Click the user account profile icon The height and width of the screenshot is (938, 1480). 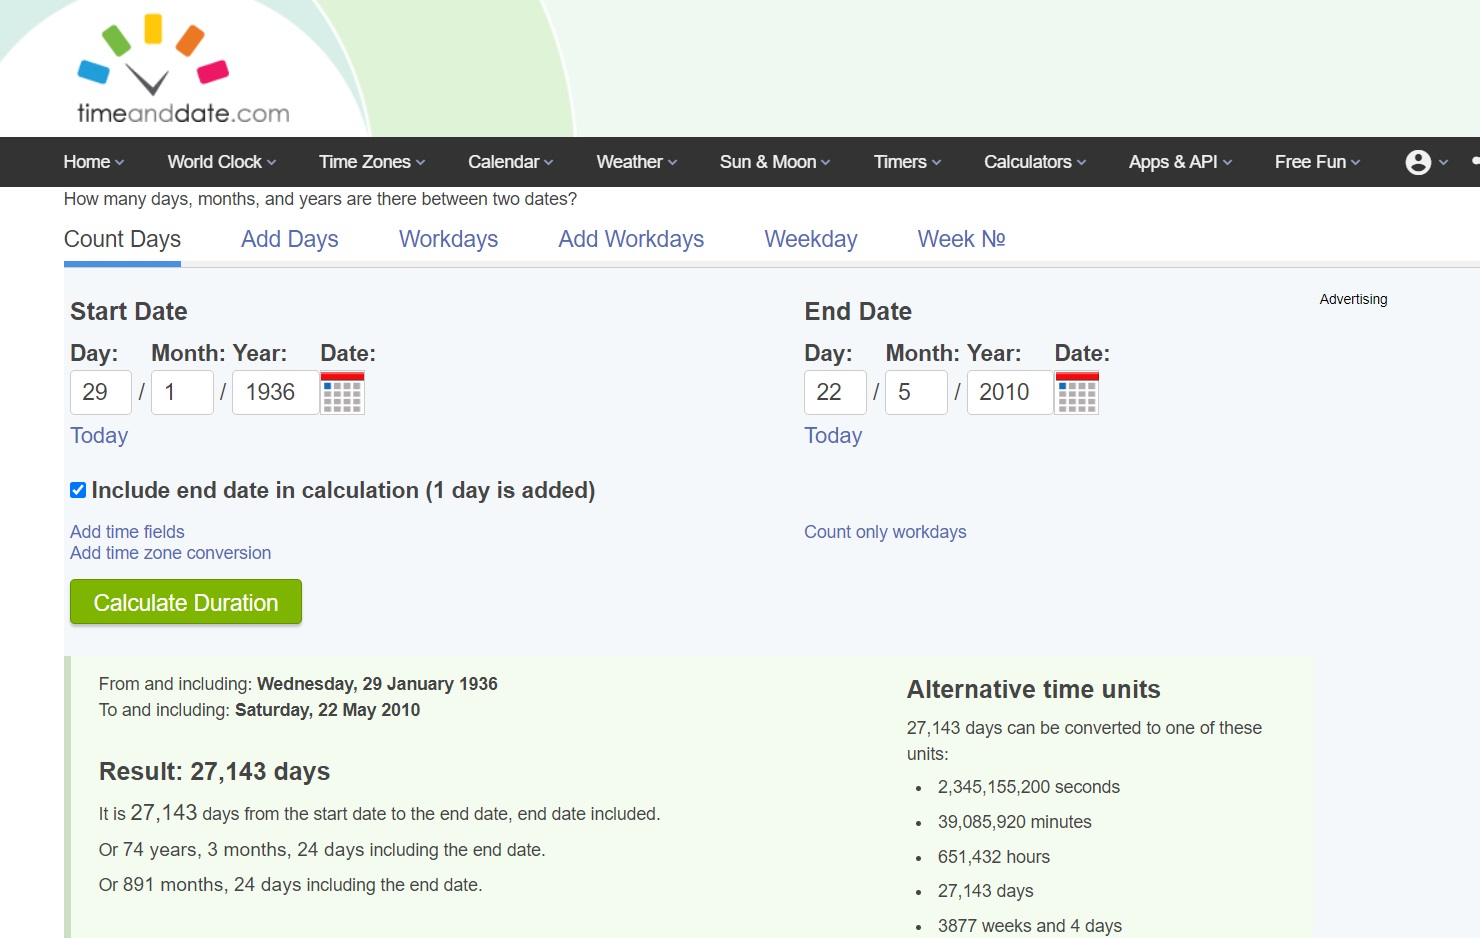[x=1418, y=162]
